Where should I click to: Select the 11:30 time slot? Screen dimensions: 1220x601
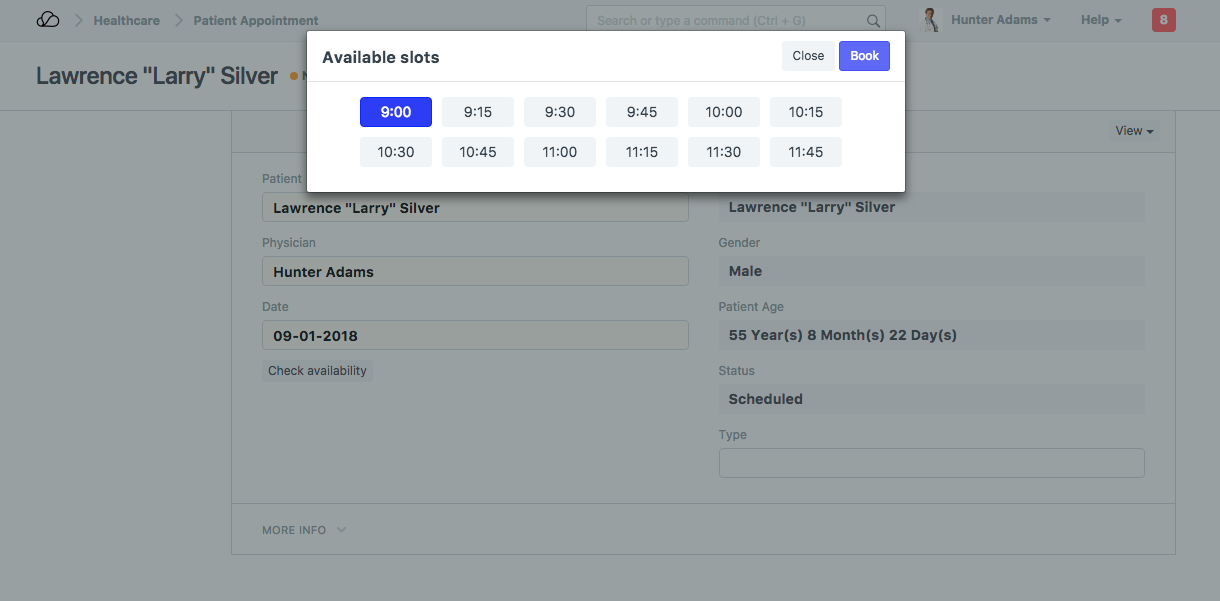click(724, 152)
